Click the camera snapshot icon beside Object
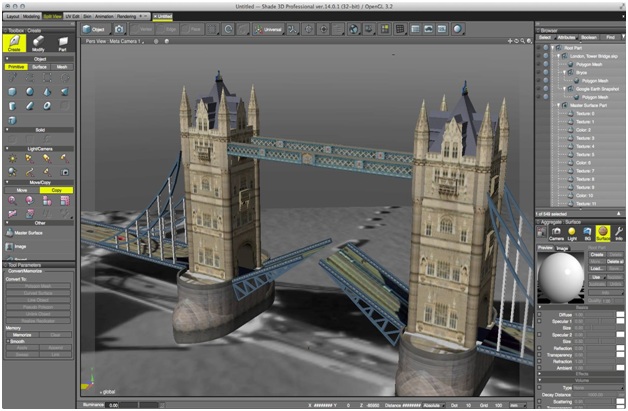 pos(119,29)
